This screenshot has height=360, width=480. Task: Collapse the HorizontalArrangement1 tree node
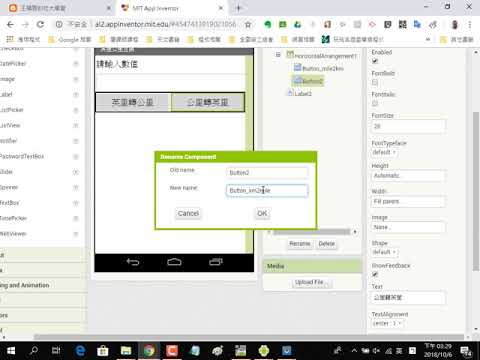click(x=278, y=54)
